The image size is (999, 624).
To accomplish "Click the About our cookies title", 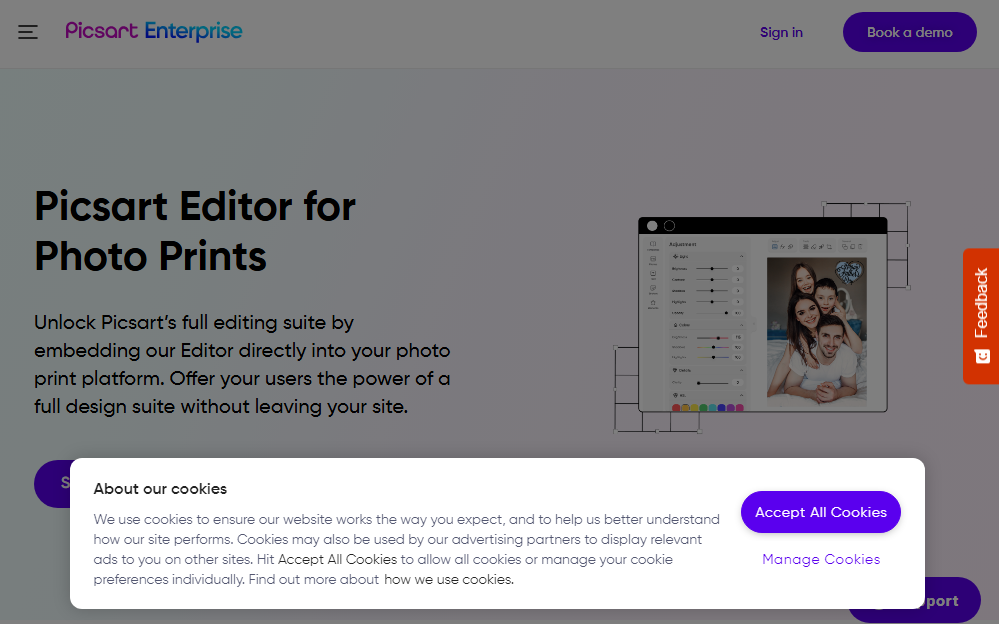I will pos(160,489).
